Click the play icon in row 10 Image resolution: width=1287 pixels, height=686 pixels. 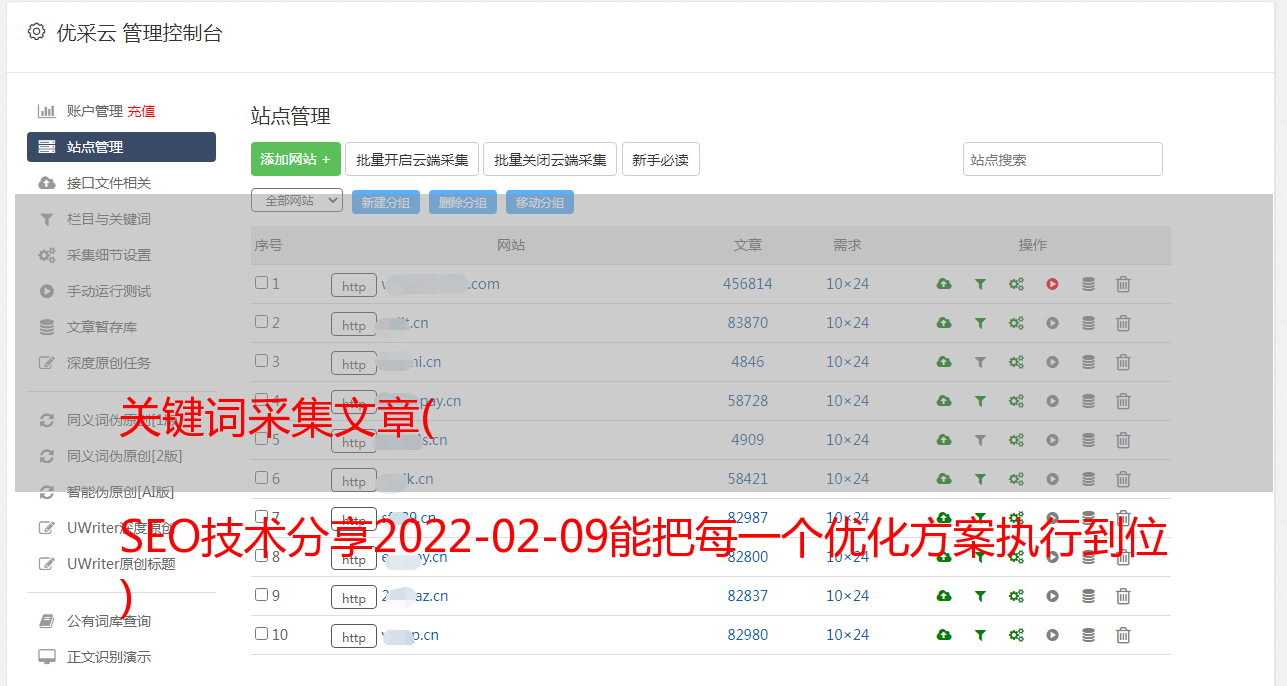click(x=1052, y=635)
